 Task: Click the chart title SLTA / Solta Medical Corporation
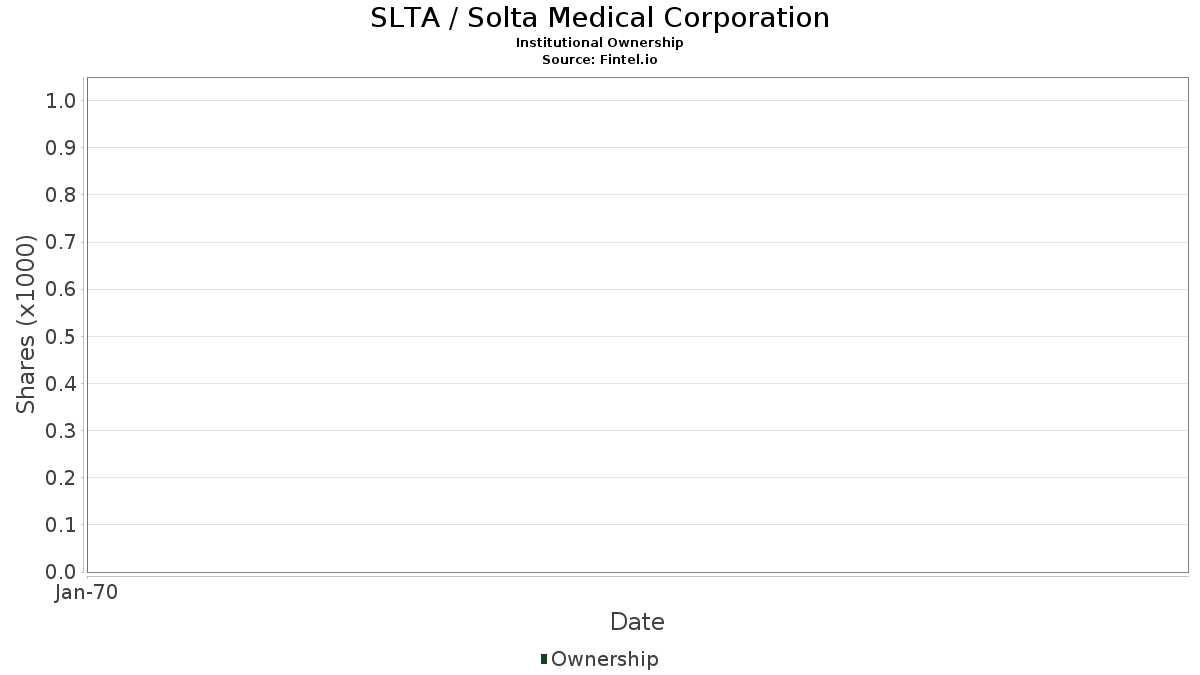(x=600, y=18)
